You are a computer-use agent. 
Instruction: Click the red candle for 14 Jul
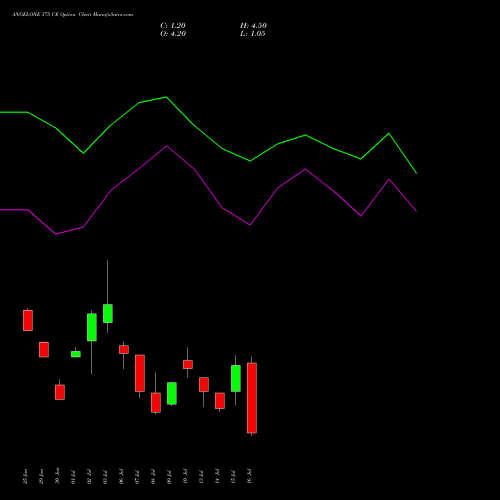pos(220,401)
